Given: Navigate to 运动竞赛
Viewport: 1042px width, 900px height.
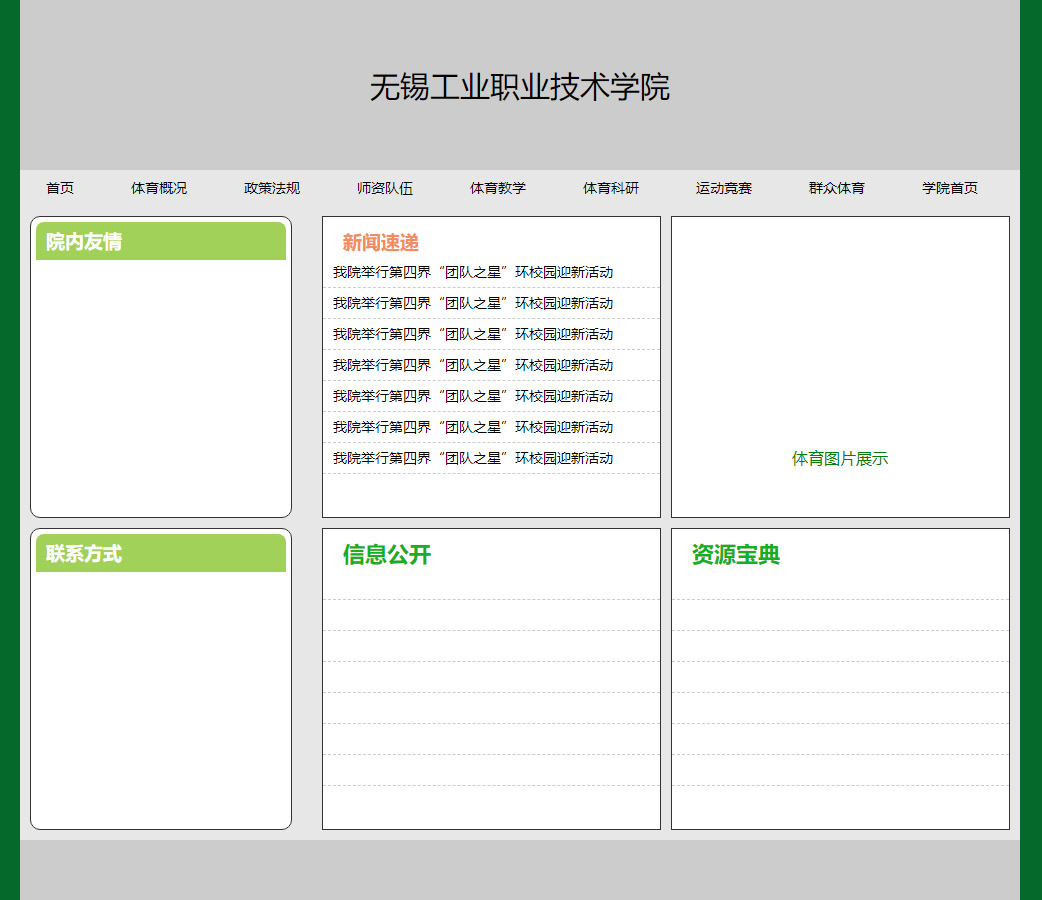Looking at the screenshot, I should [x=724, y=188].
